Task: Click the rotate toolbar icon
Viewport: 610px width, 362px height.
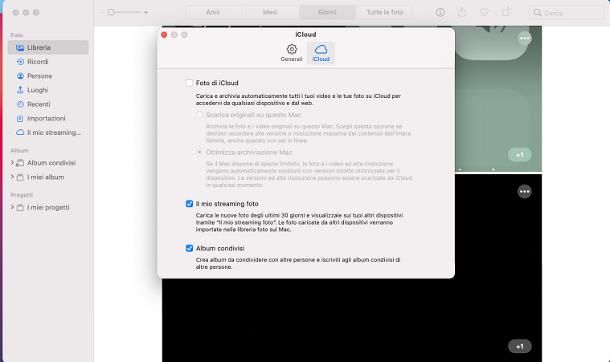Action: [506, 12]
